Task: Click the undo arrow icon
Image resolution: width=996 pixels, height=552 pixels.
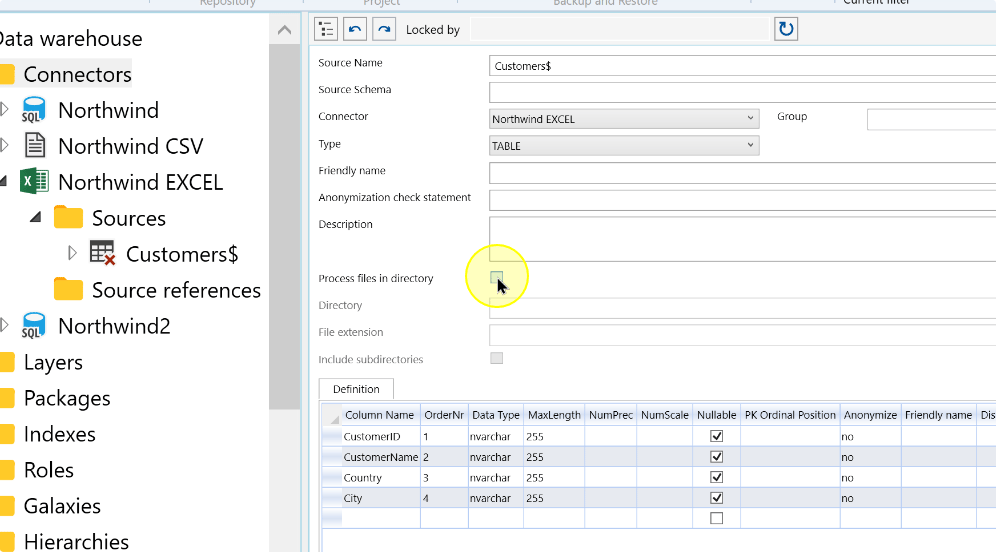Action: pyautogui.click(x=355, y=29)
